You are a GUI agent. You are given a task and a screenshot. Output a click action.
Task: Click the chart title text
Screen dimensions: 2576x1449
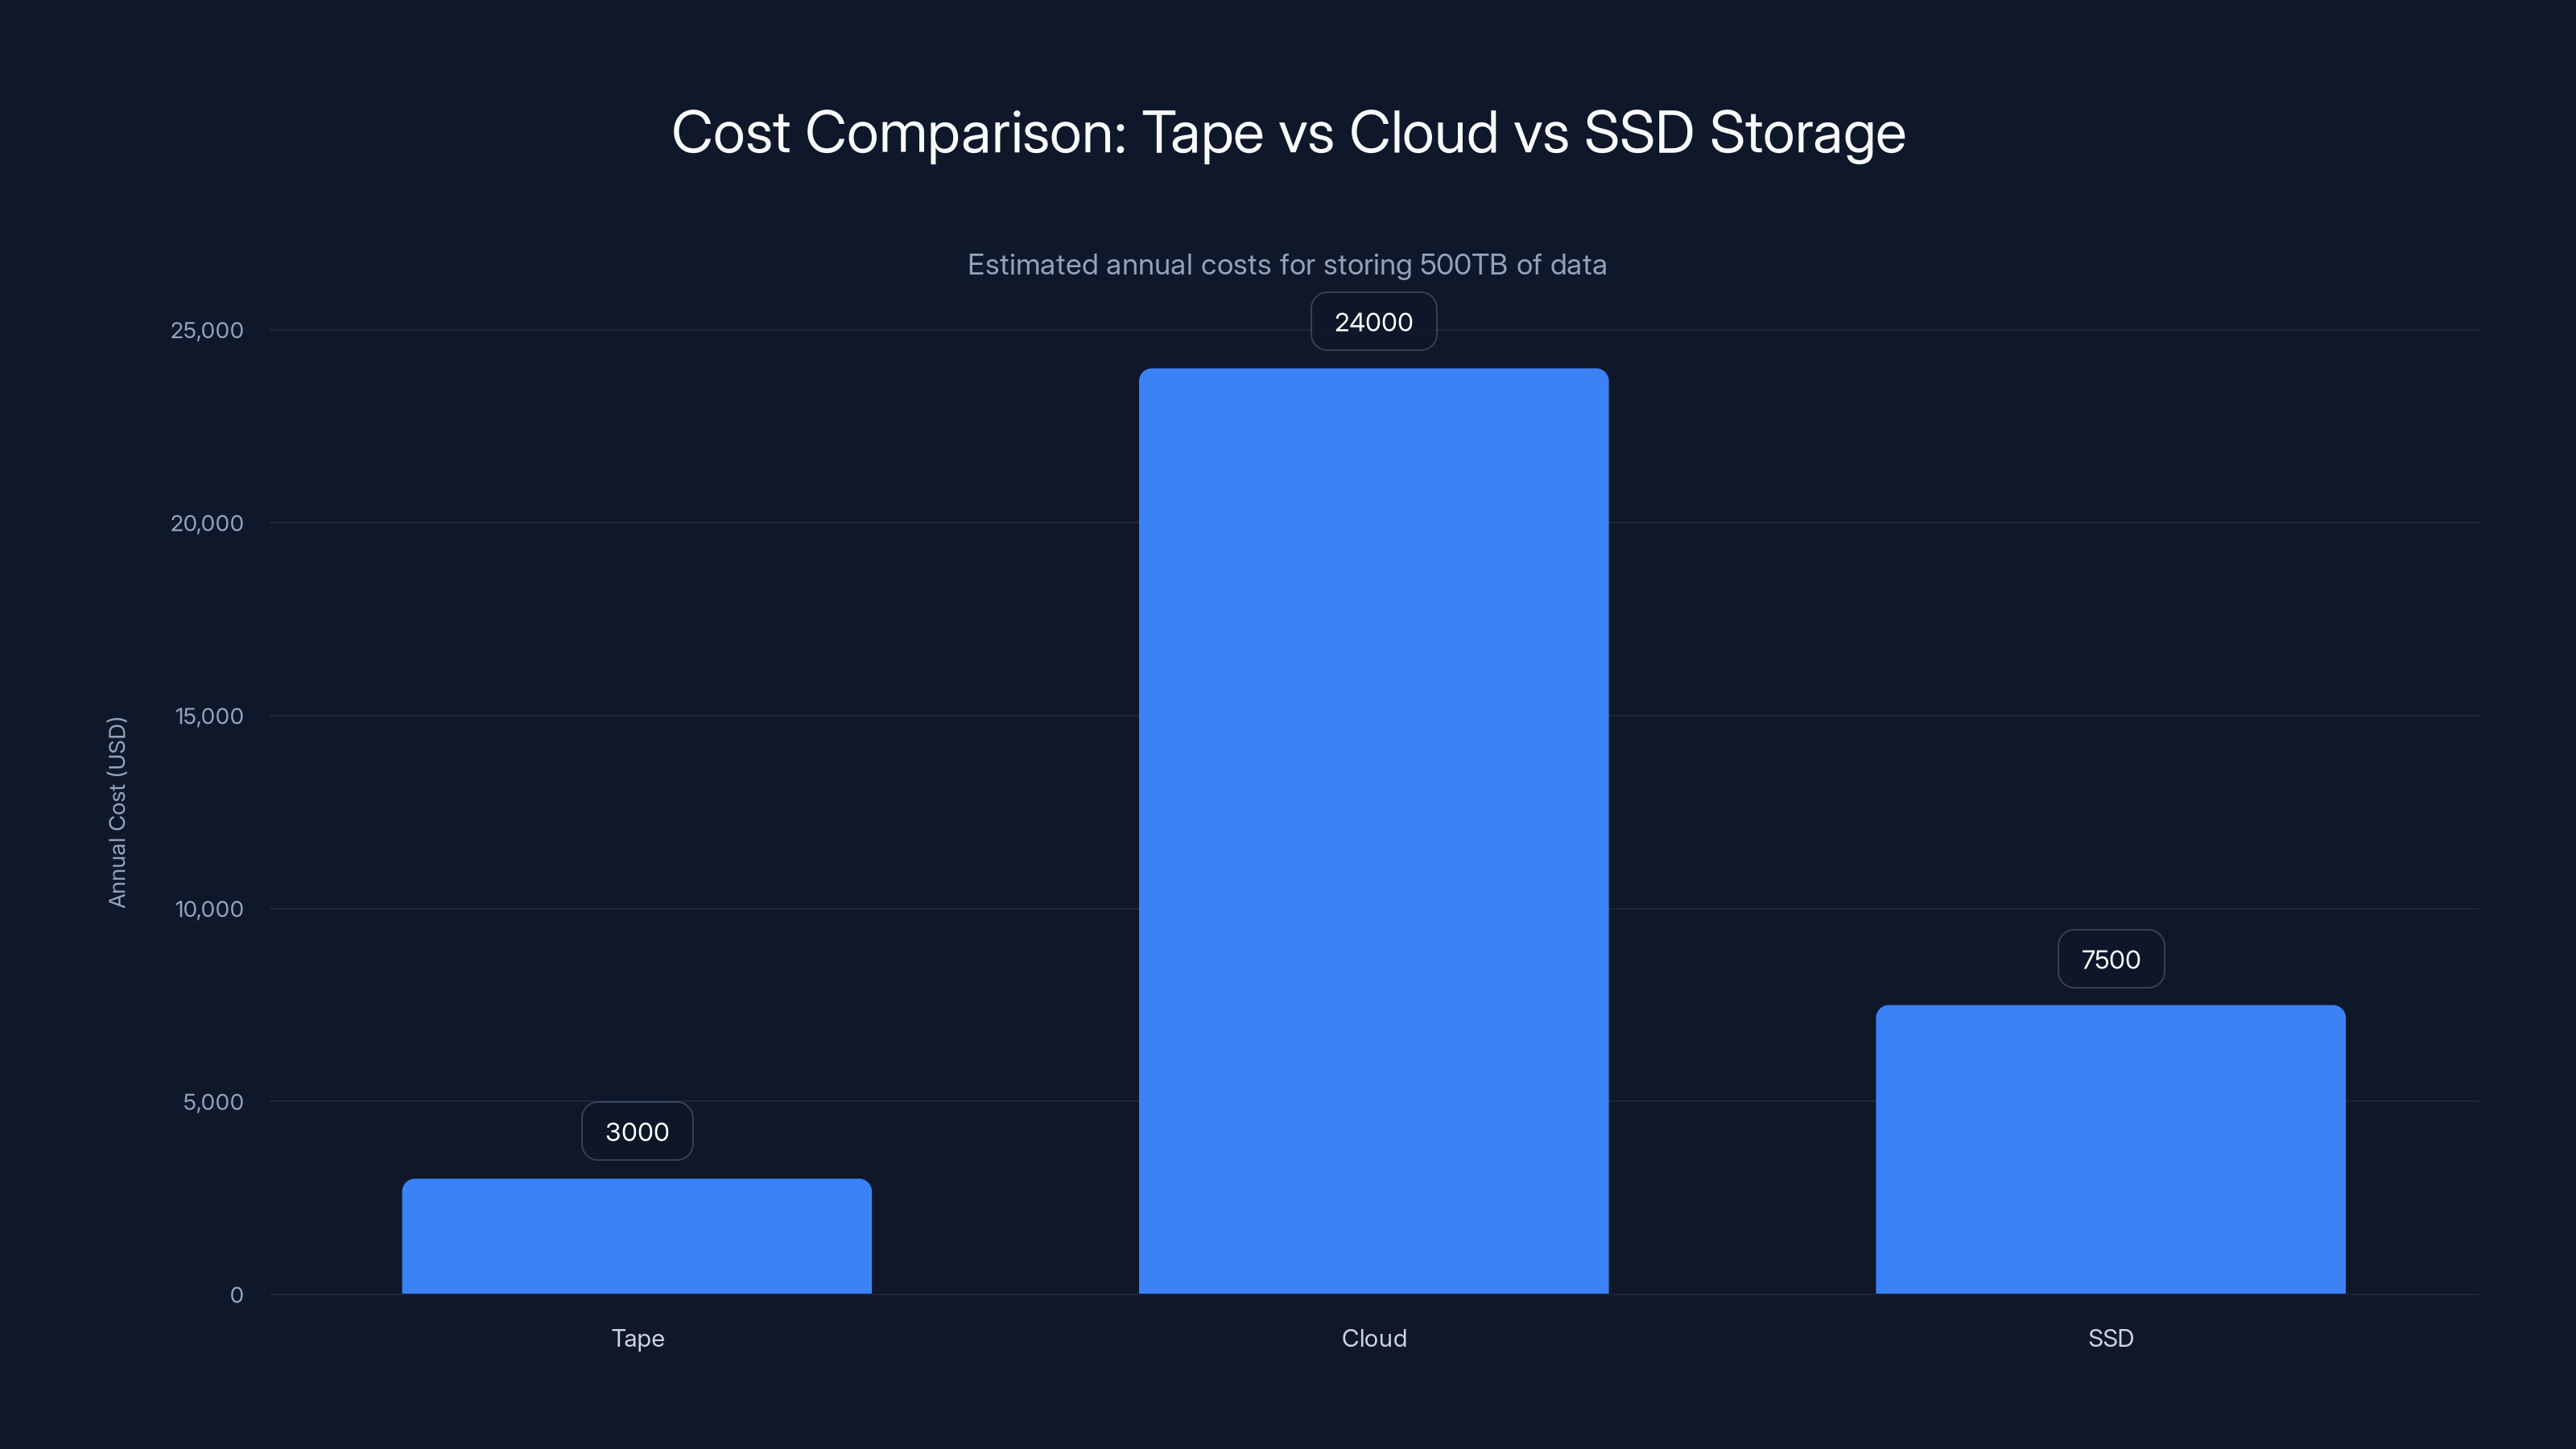[1288, 132]
